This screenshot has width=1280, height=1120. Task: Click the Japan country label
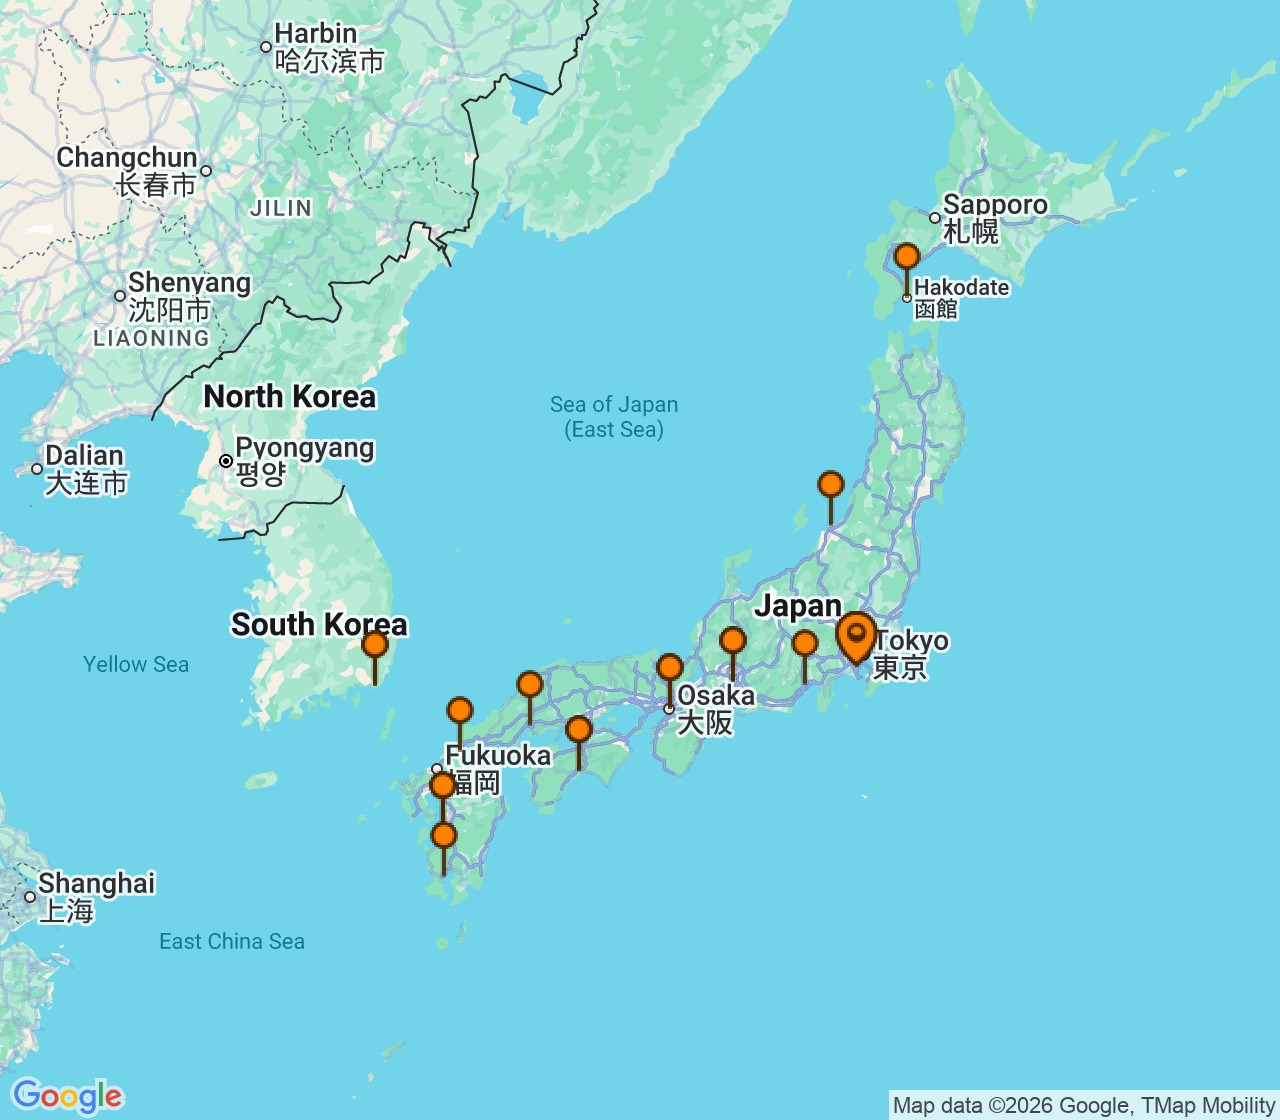798,606
